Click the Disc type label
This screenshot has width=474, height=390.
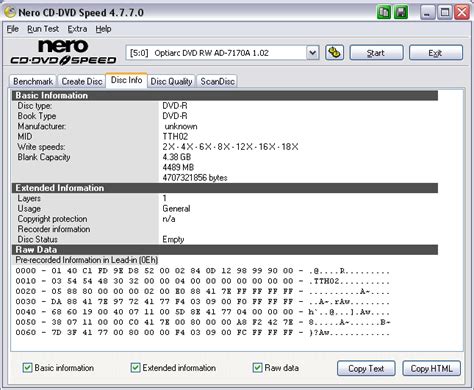point(35,106)
